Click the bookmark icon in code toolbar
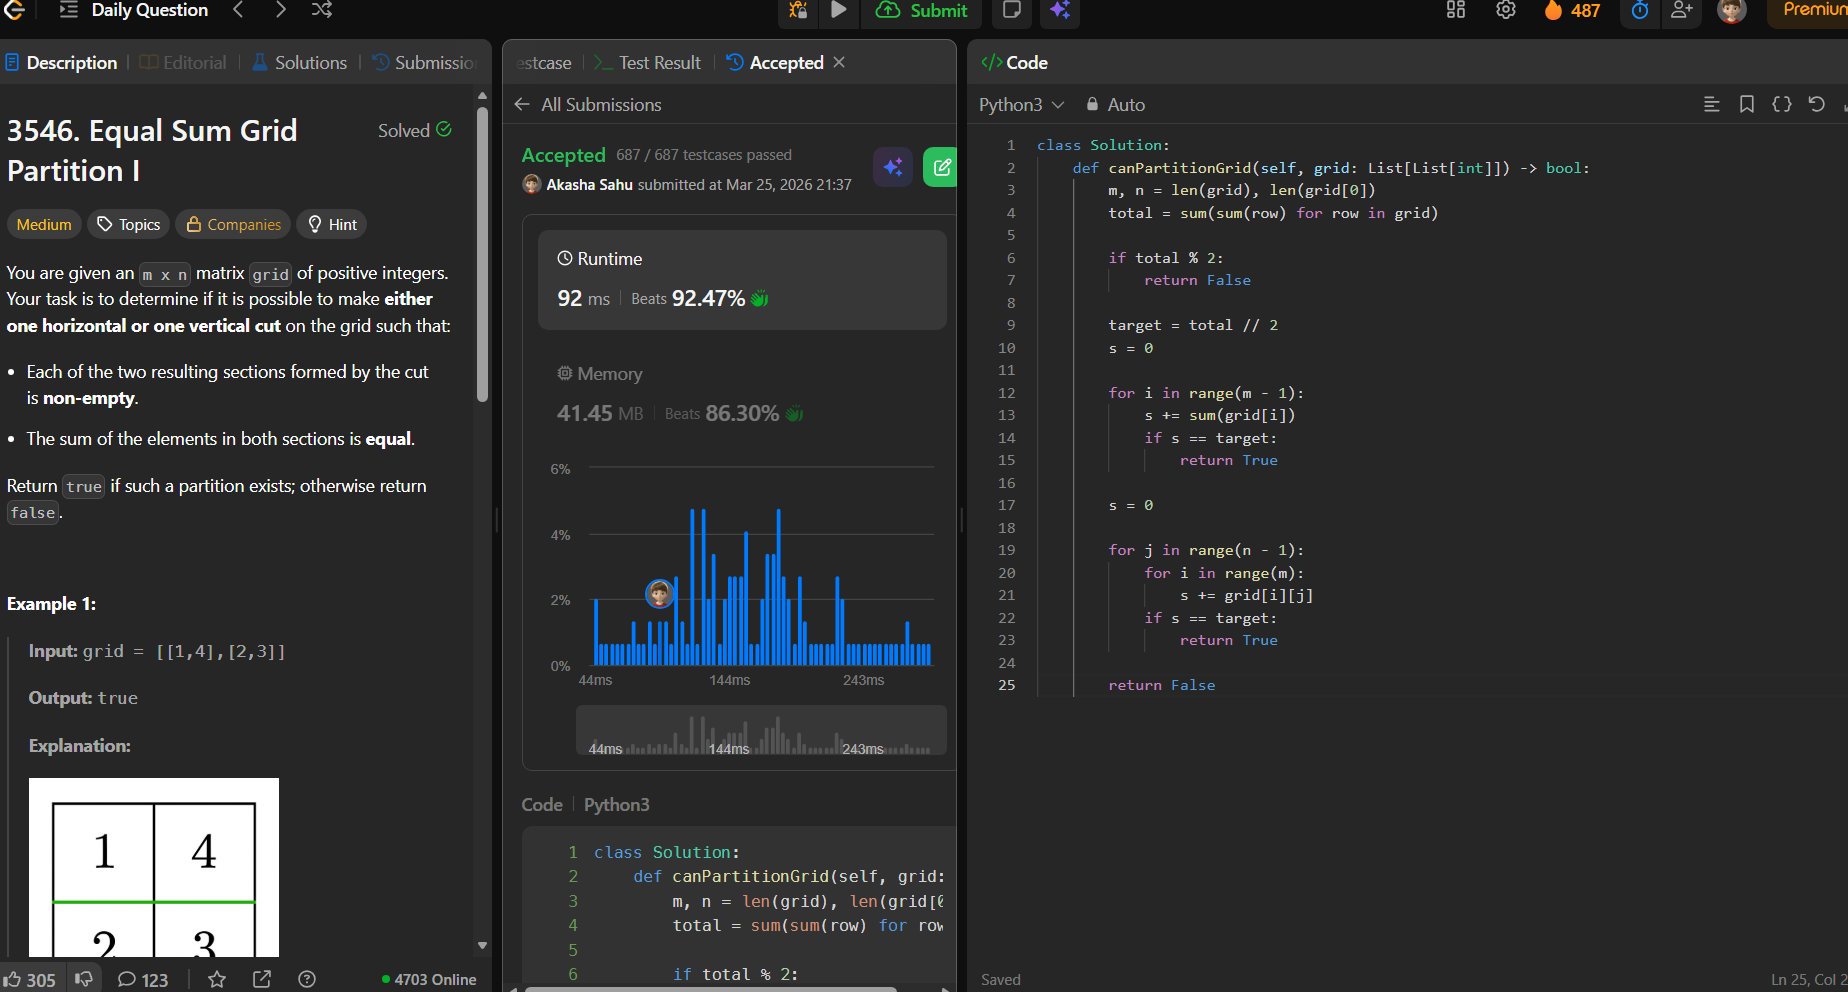Viewport: 1848px width, 992px height. coord(1746,104)
